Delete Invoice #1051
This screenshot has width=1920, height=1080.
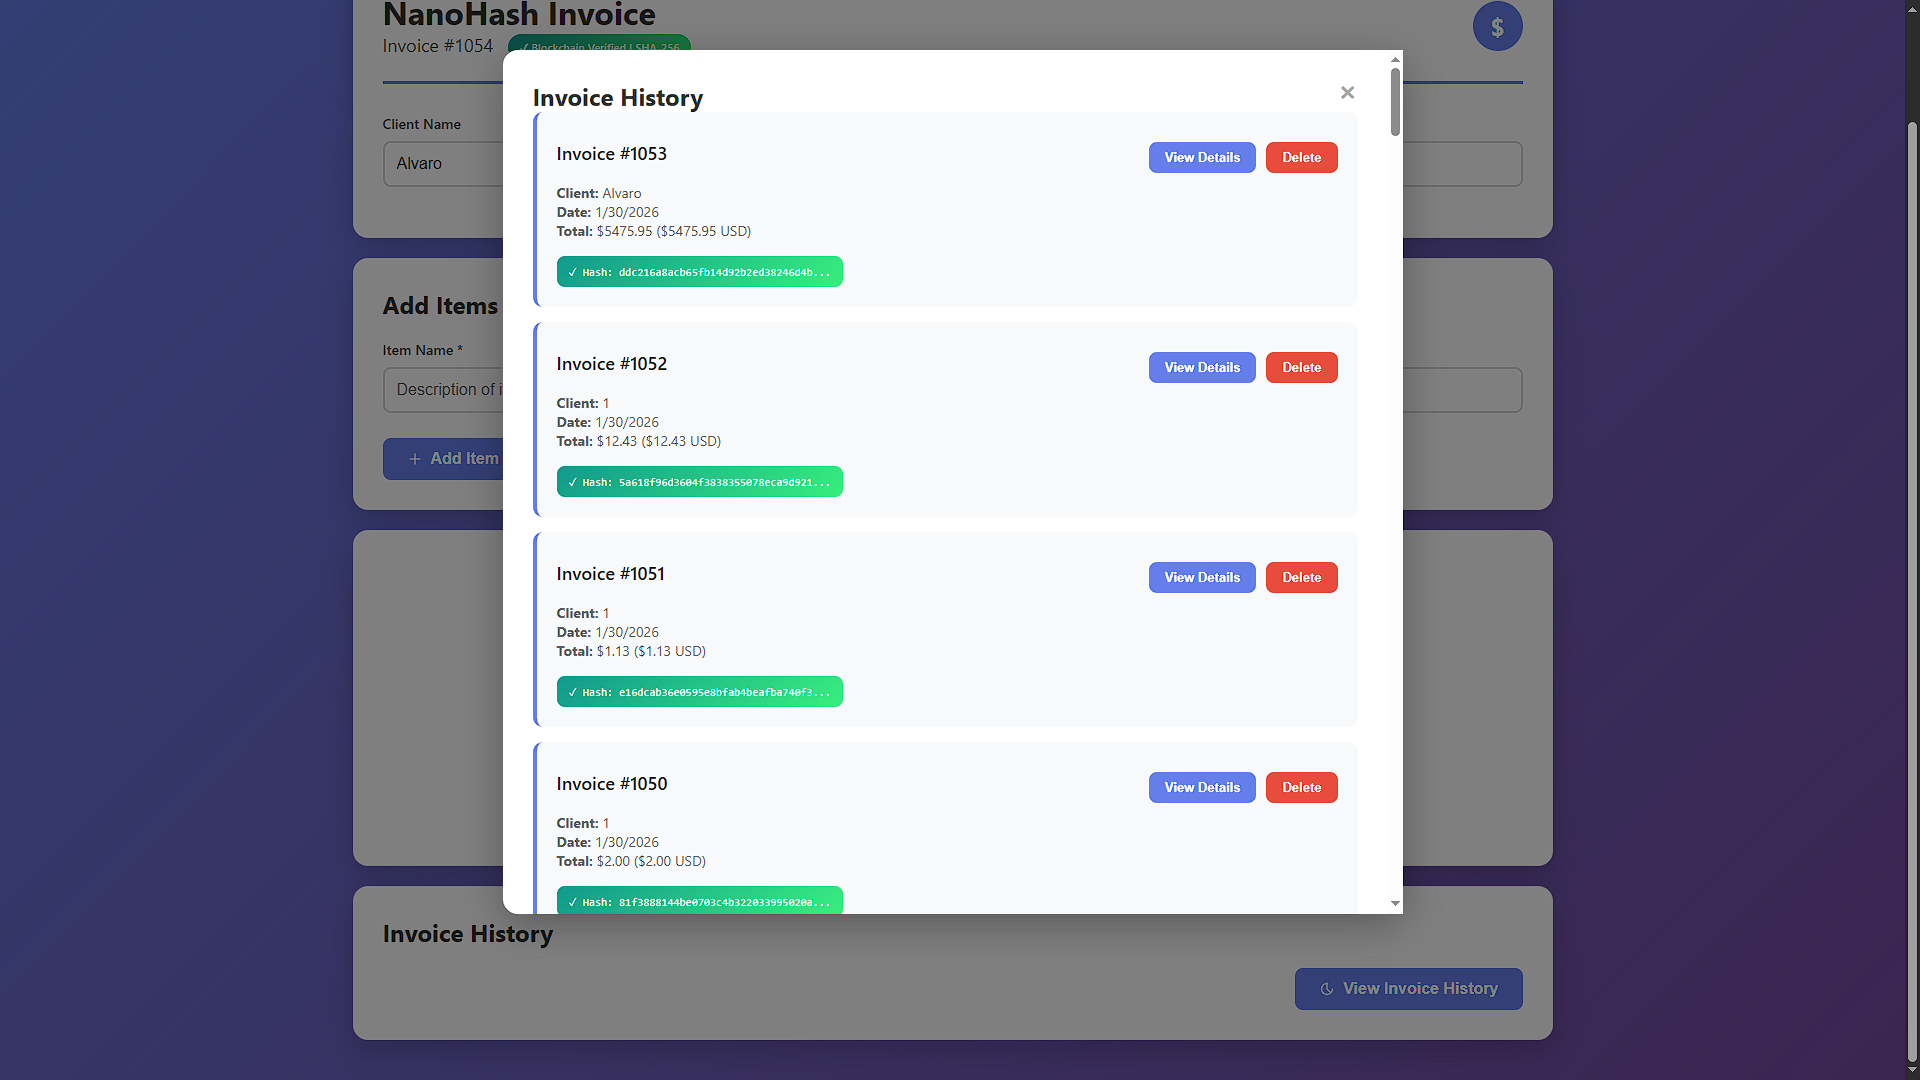click(1301, 578)
